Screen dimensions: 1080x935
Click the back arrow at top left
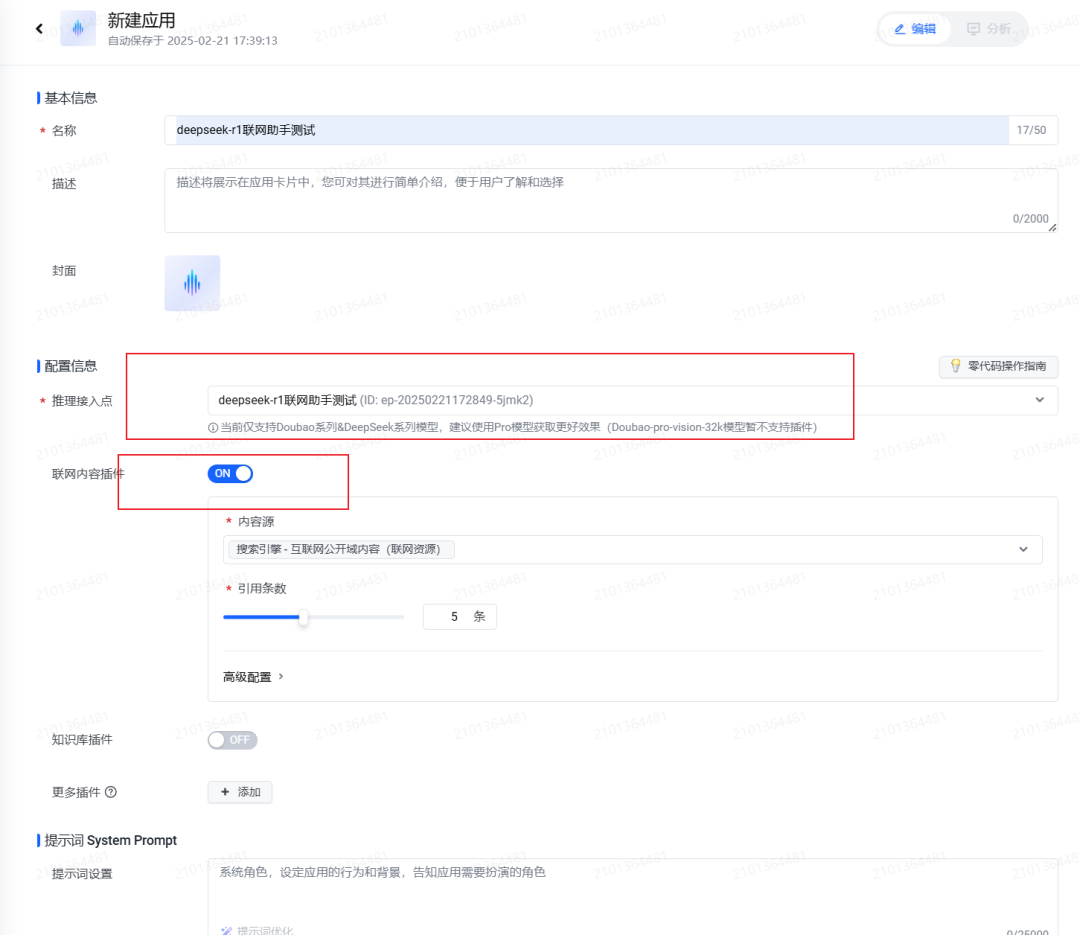(39, 28)
